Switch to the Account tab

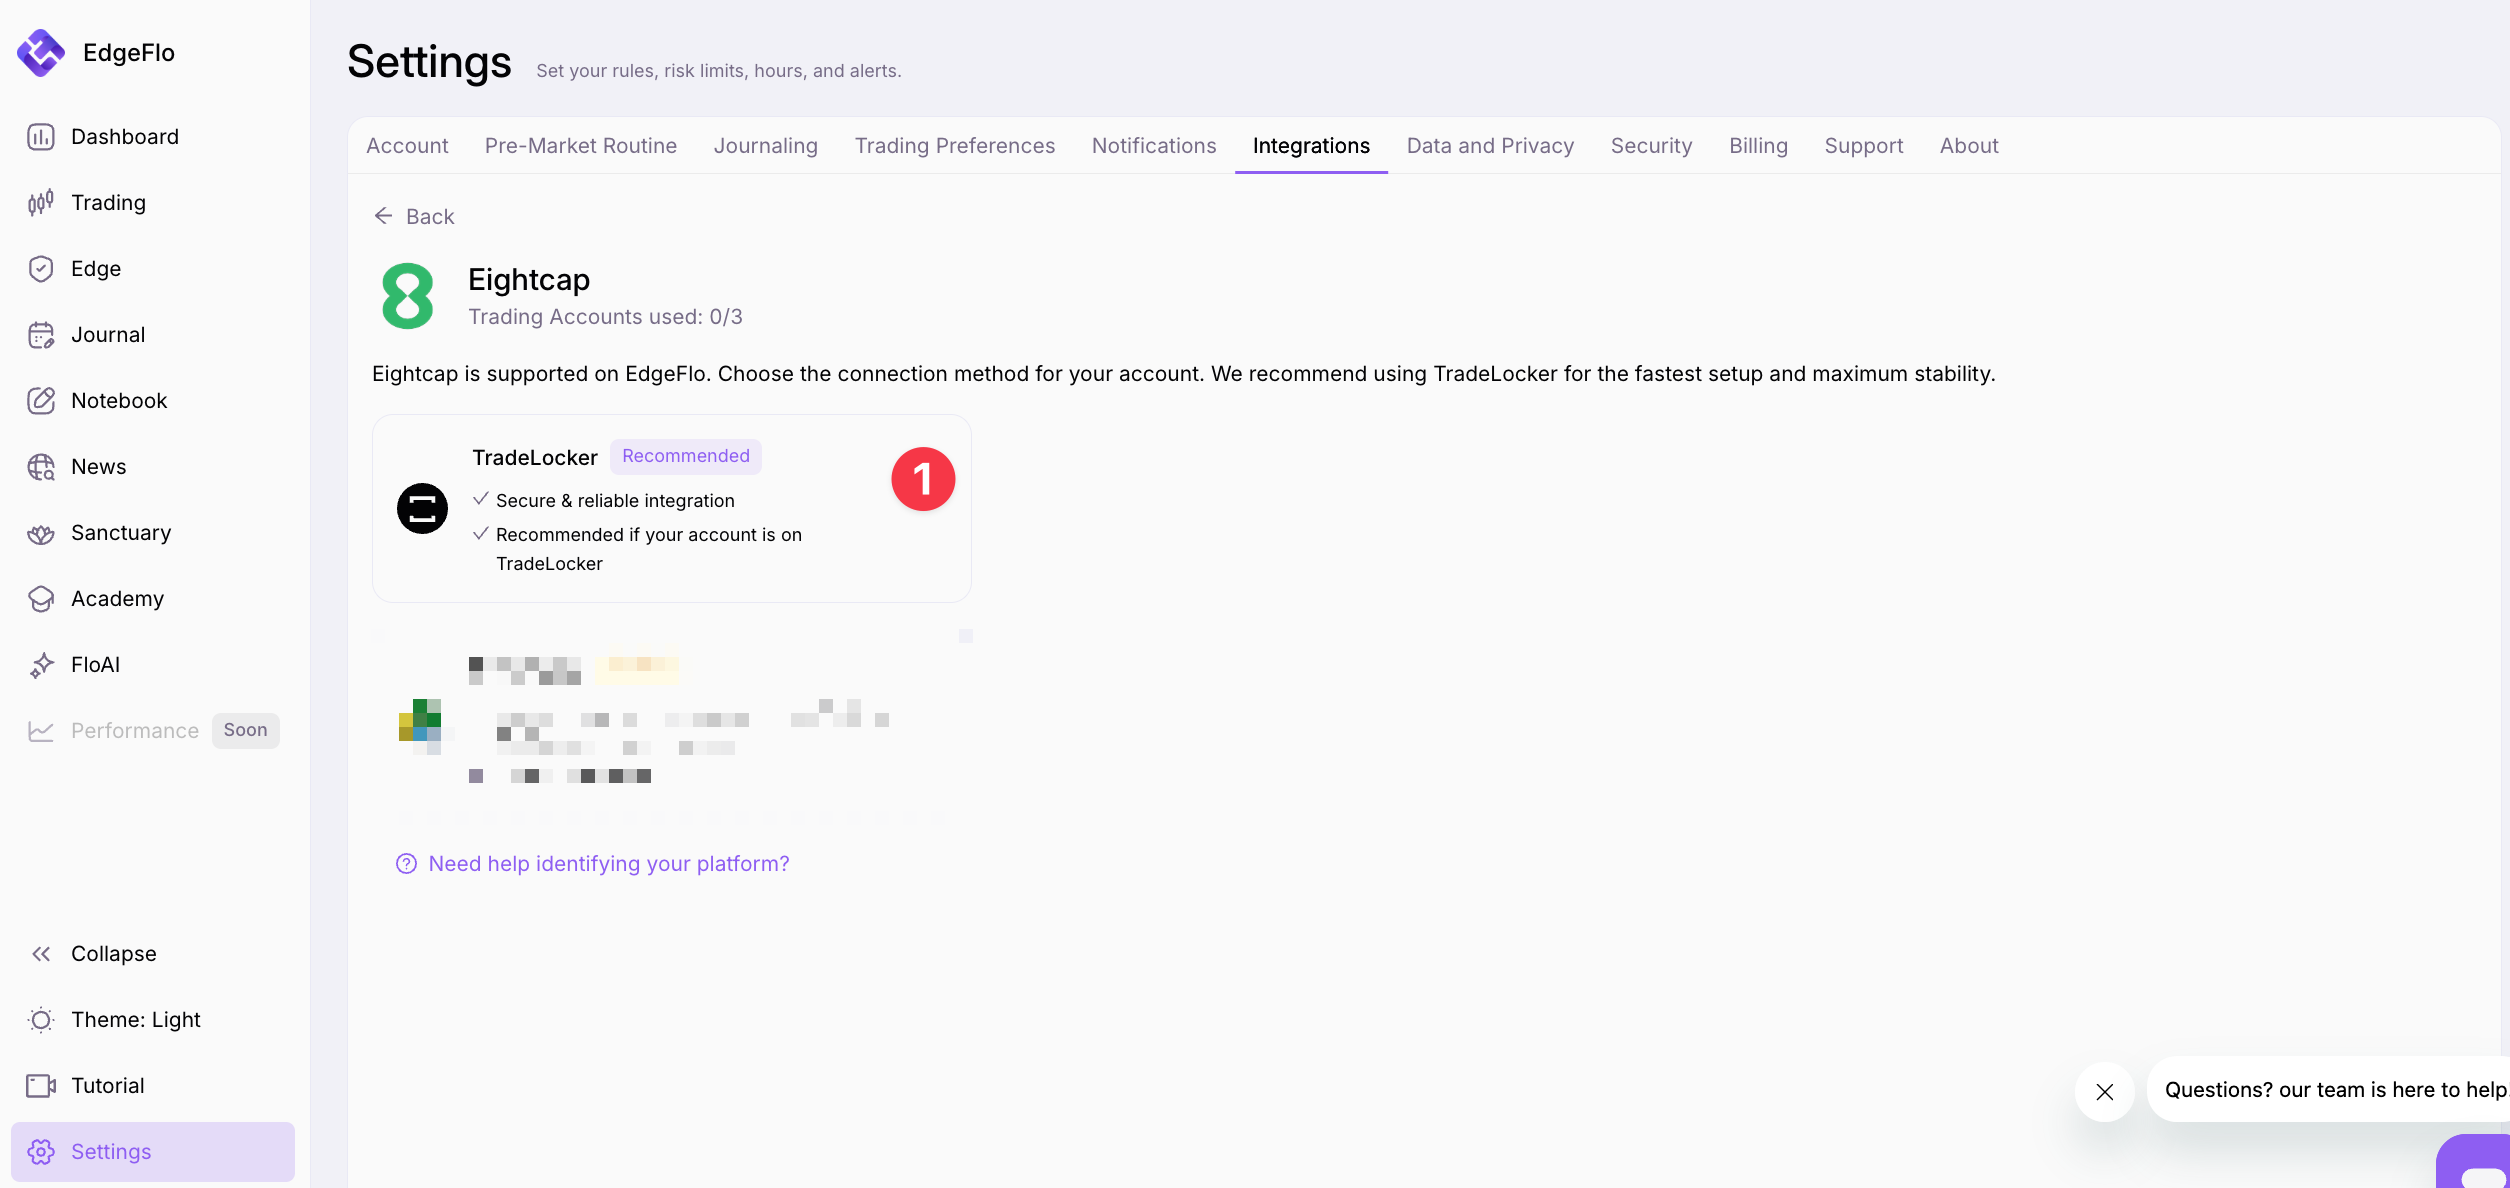(407, 146)
